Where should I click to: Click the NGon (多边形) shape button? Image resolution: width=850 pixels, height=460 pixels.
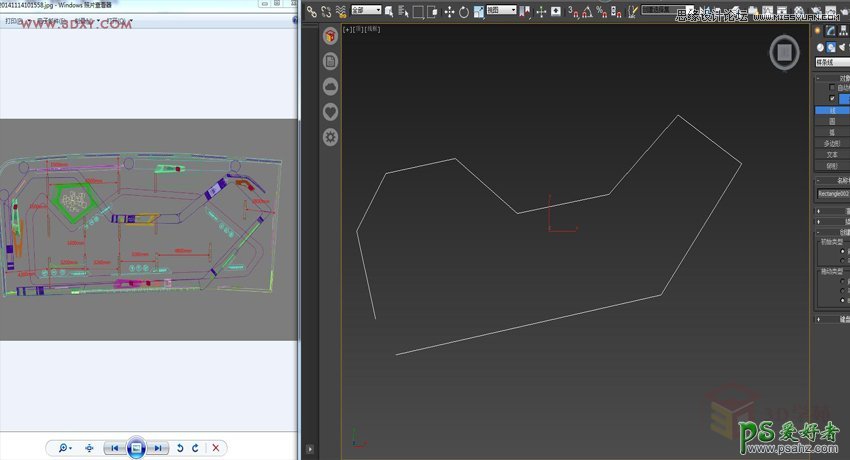coord(832,144)
